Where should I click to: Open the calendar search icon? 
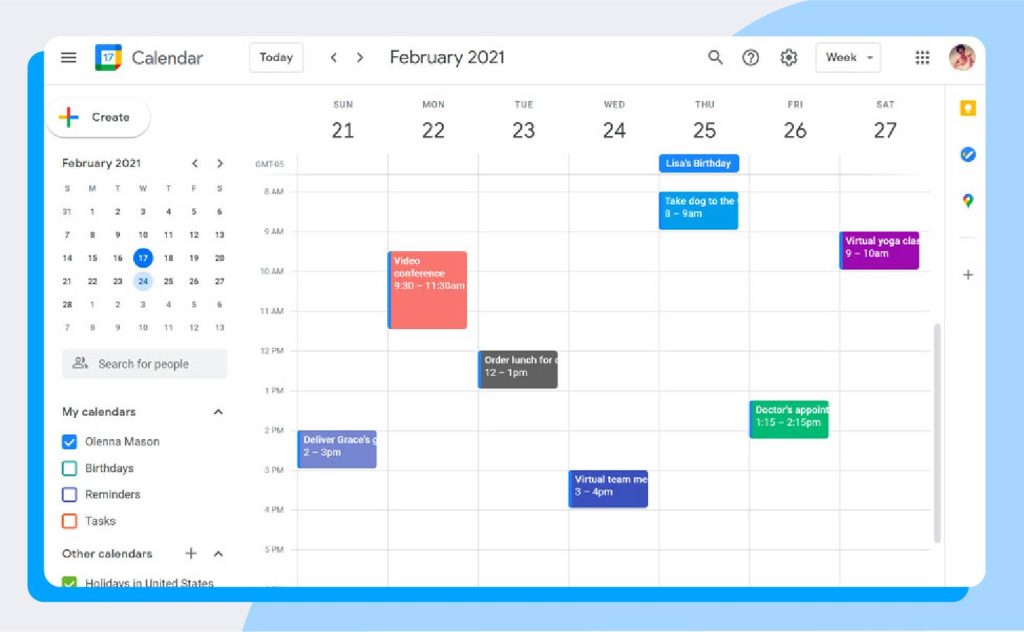(x=715, y=57)
